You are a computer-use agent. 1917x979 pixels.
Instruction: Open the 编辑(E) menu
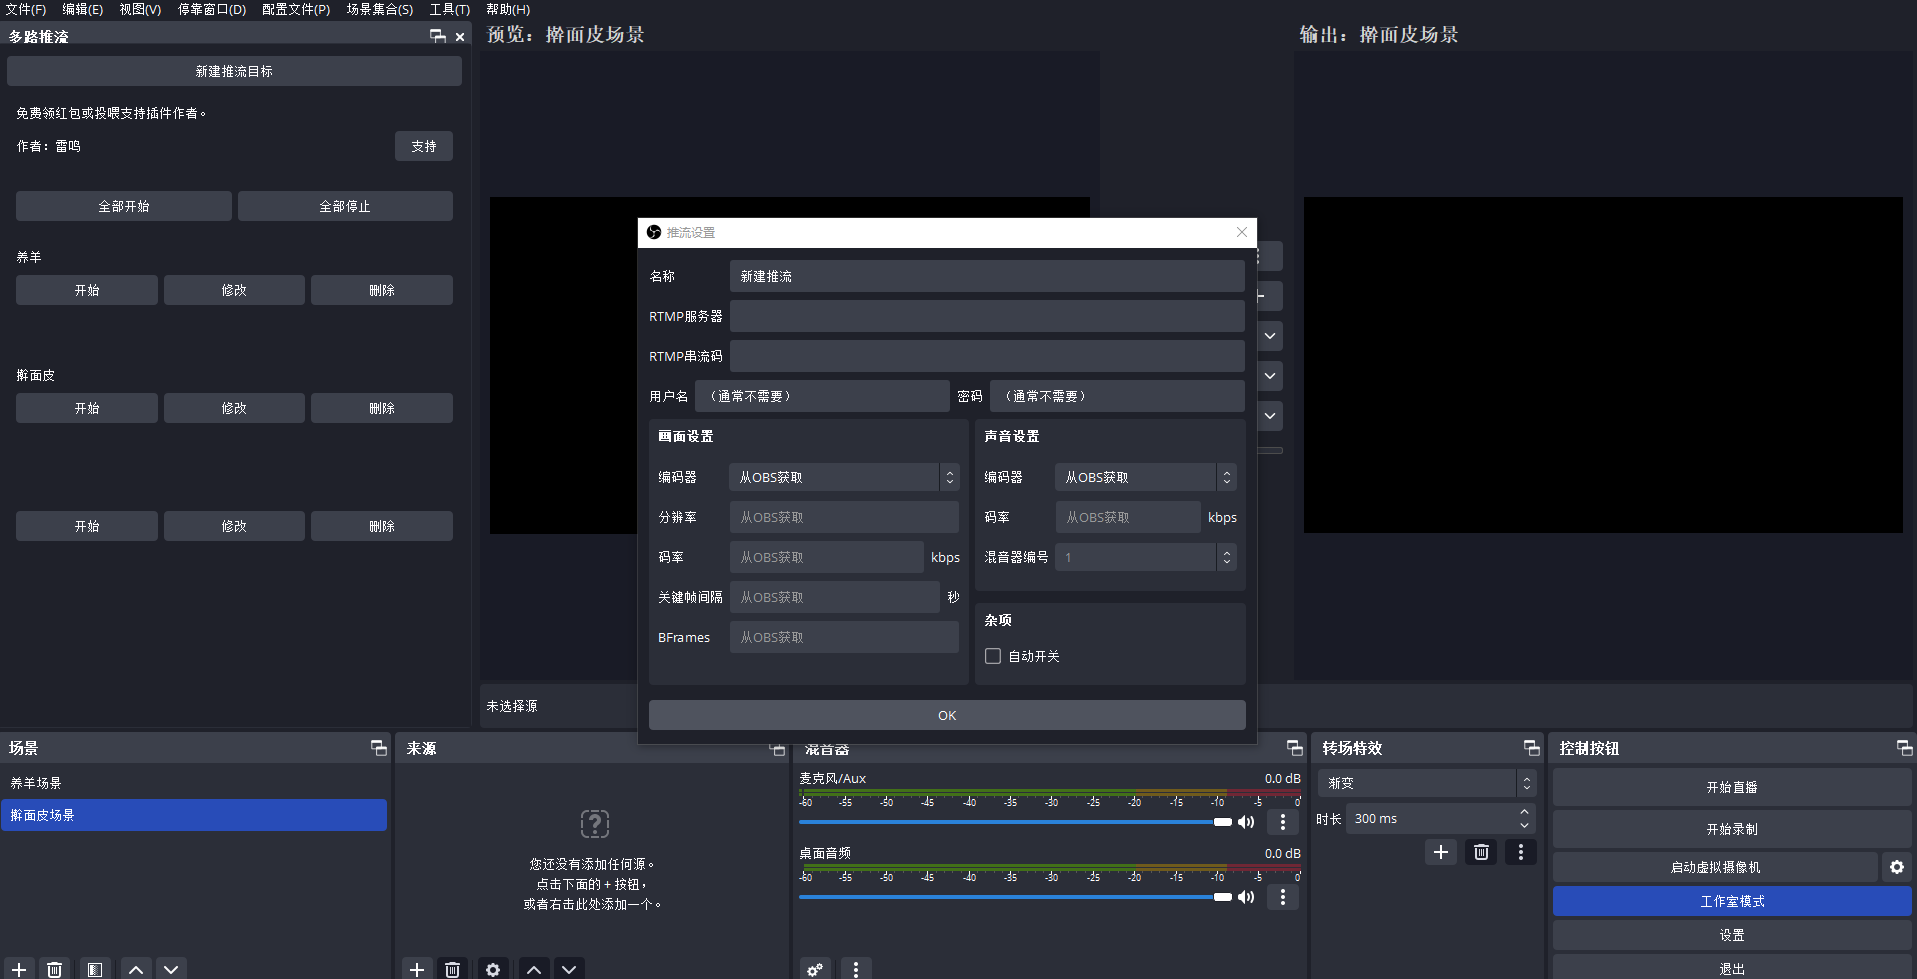coord(83,9)
